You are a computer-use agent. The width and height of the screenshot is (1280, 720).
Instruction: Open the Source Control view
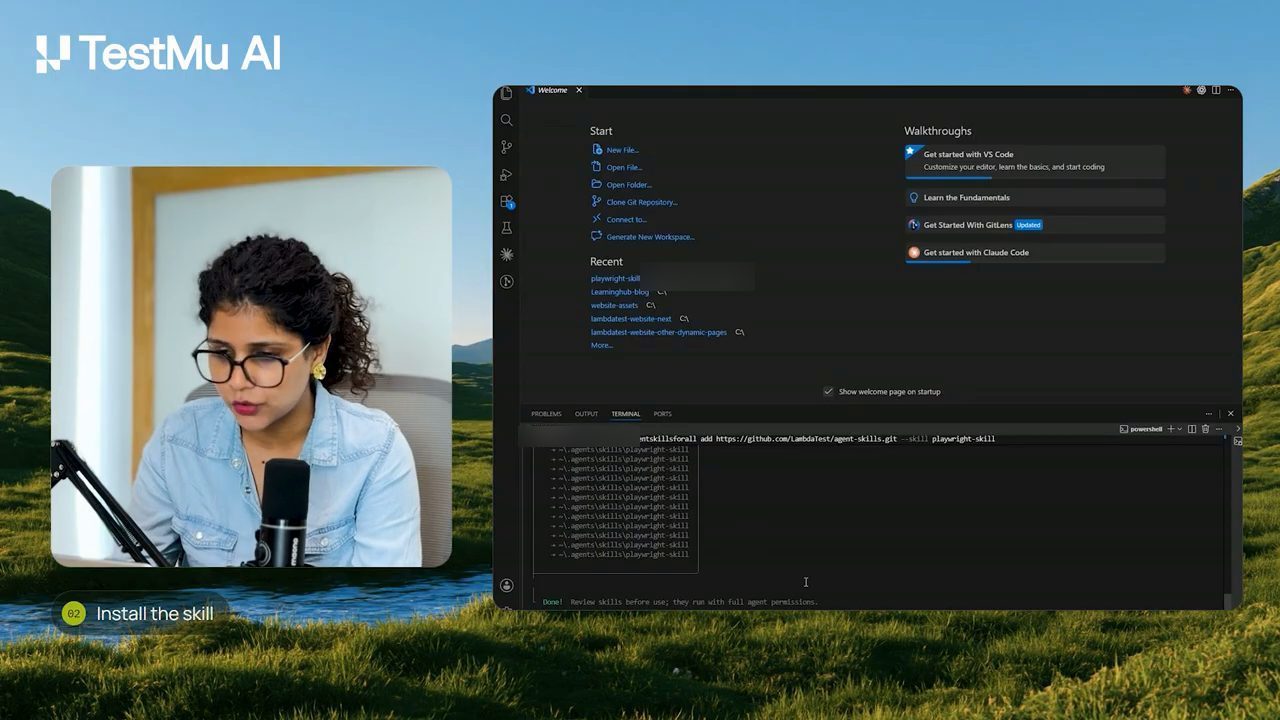click(506, 147)
